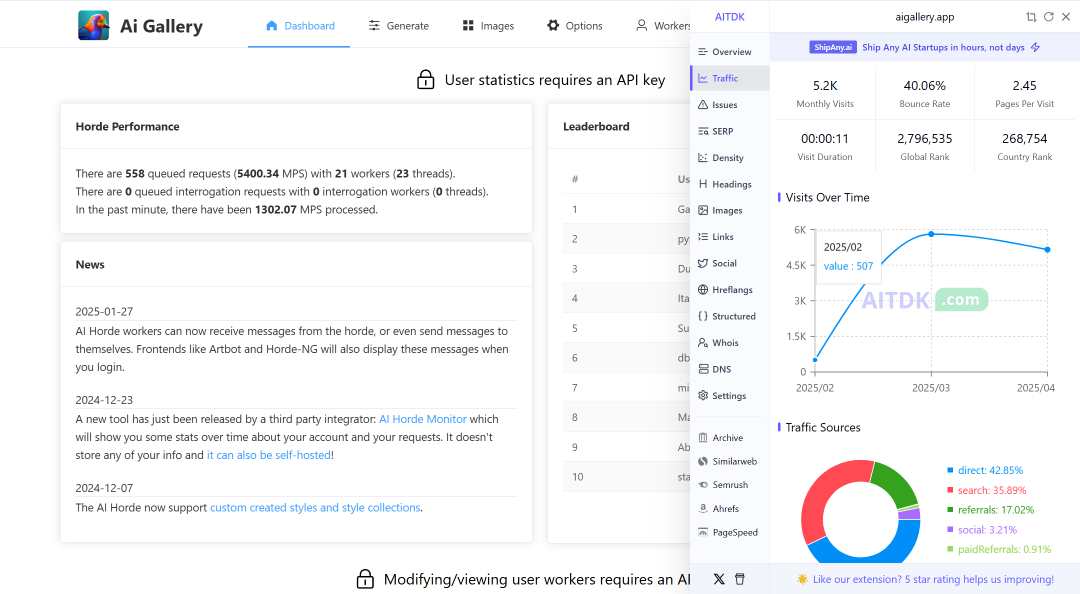Click the aigallery.app domain title
Viewport: 1080px width, 594px height.
924,17
